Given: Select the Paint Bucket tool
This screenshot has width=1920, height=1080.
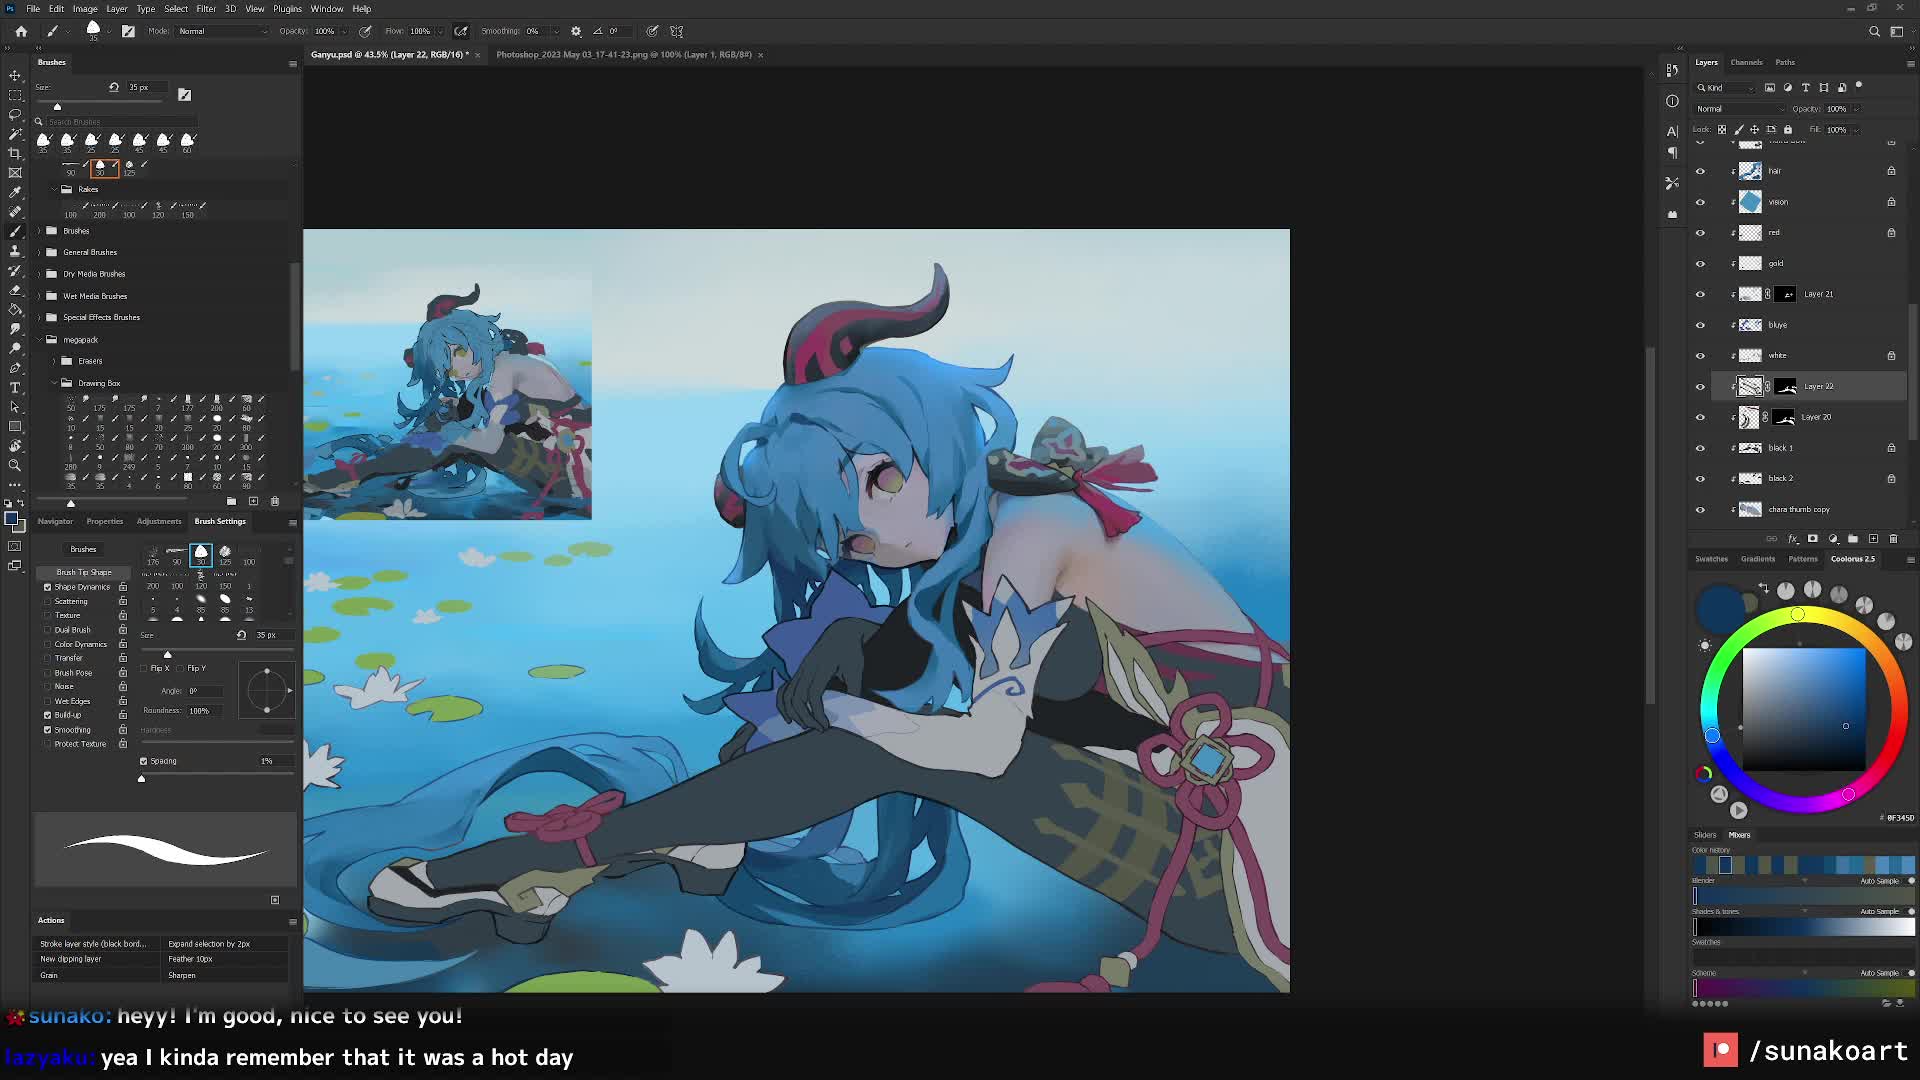Looking at the screenshot, I should (15, 309).
